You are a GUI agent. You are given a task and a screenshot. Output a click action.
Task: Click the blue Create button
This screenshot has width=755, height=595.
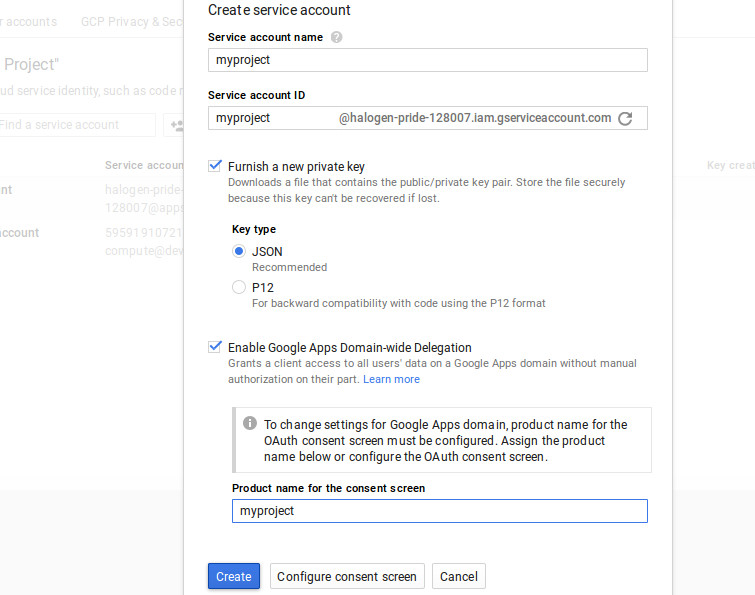[x=234, y=576]
